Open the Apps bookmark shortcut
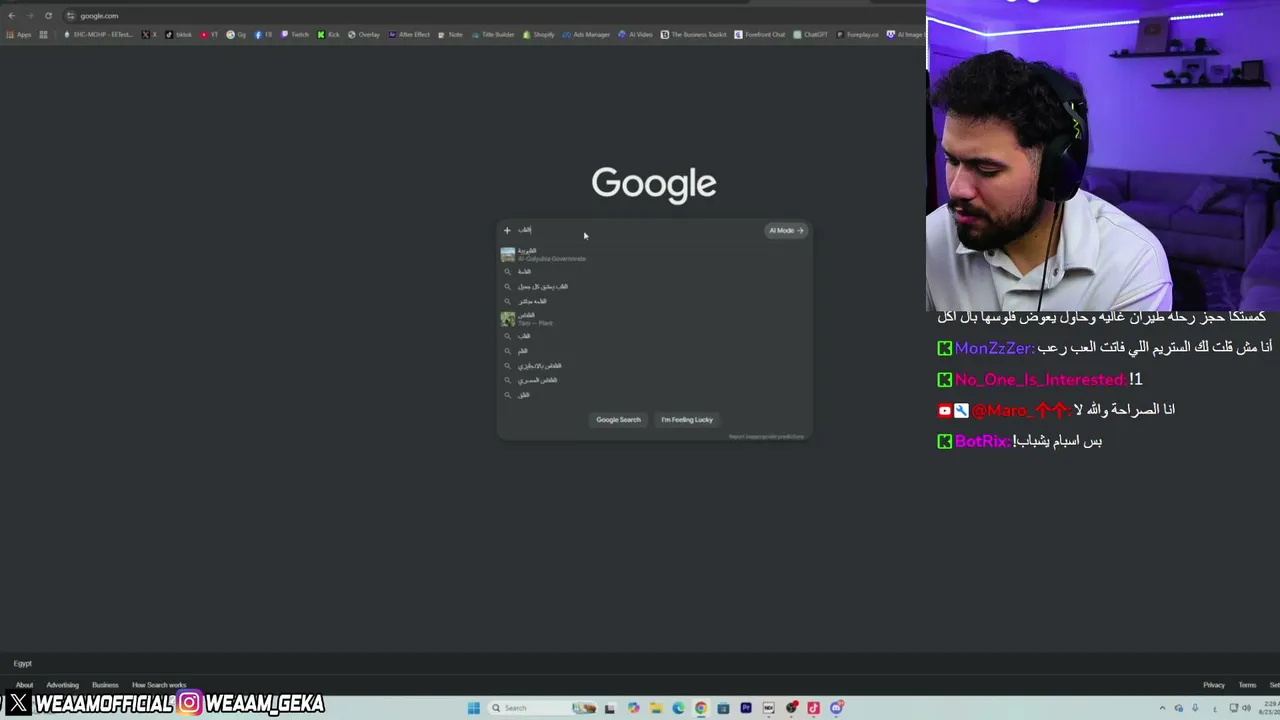The width and height of the screenshot is (1280, 720). click(x=19, y=35)
